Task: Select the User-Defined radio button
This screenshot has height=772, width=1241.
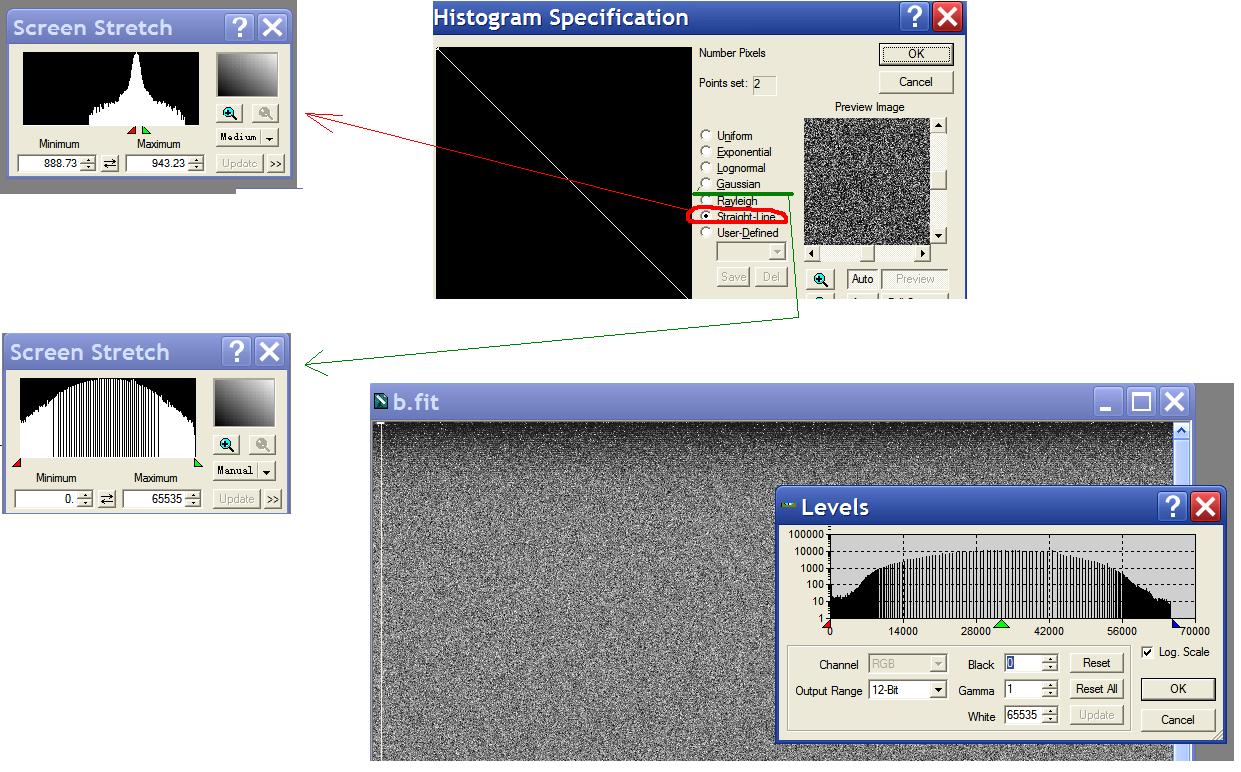Action: (x=706, y=233)
